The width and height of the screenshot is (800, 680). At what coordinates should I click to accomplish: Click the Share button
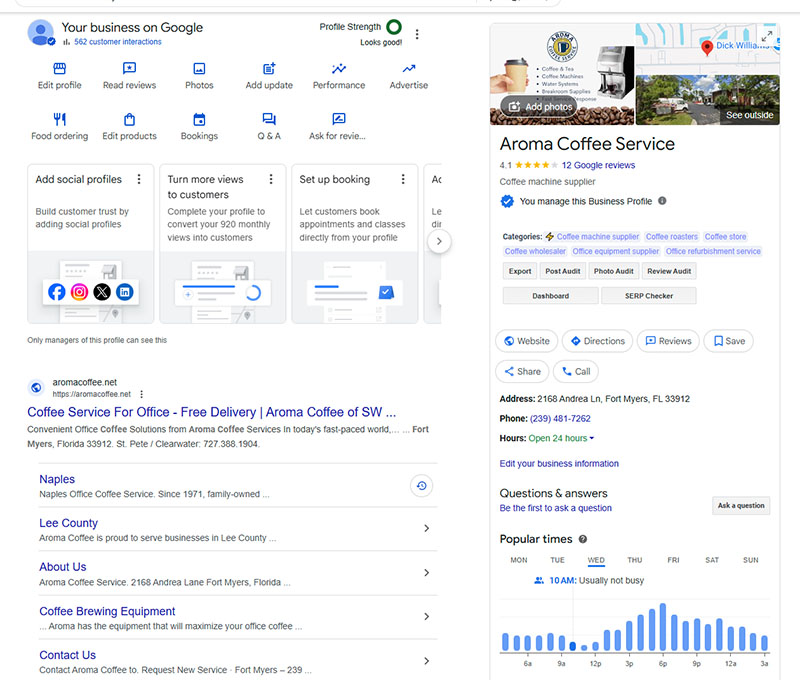522,371
